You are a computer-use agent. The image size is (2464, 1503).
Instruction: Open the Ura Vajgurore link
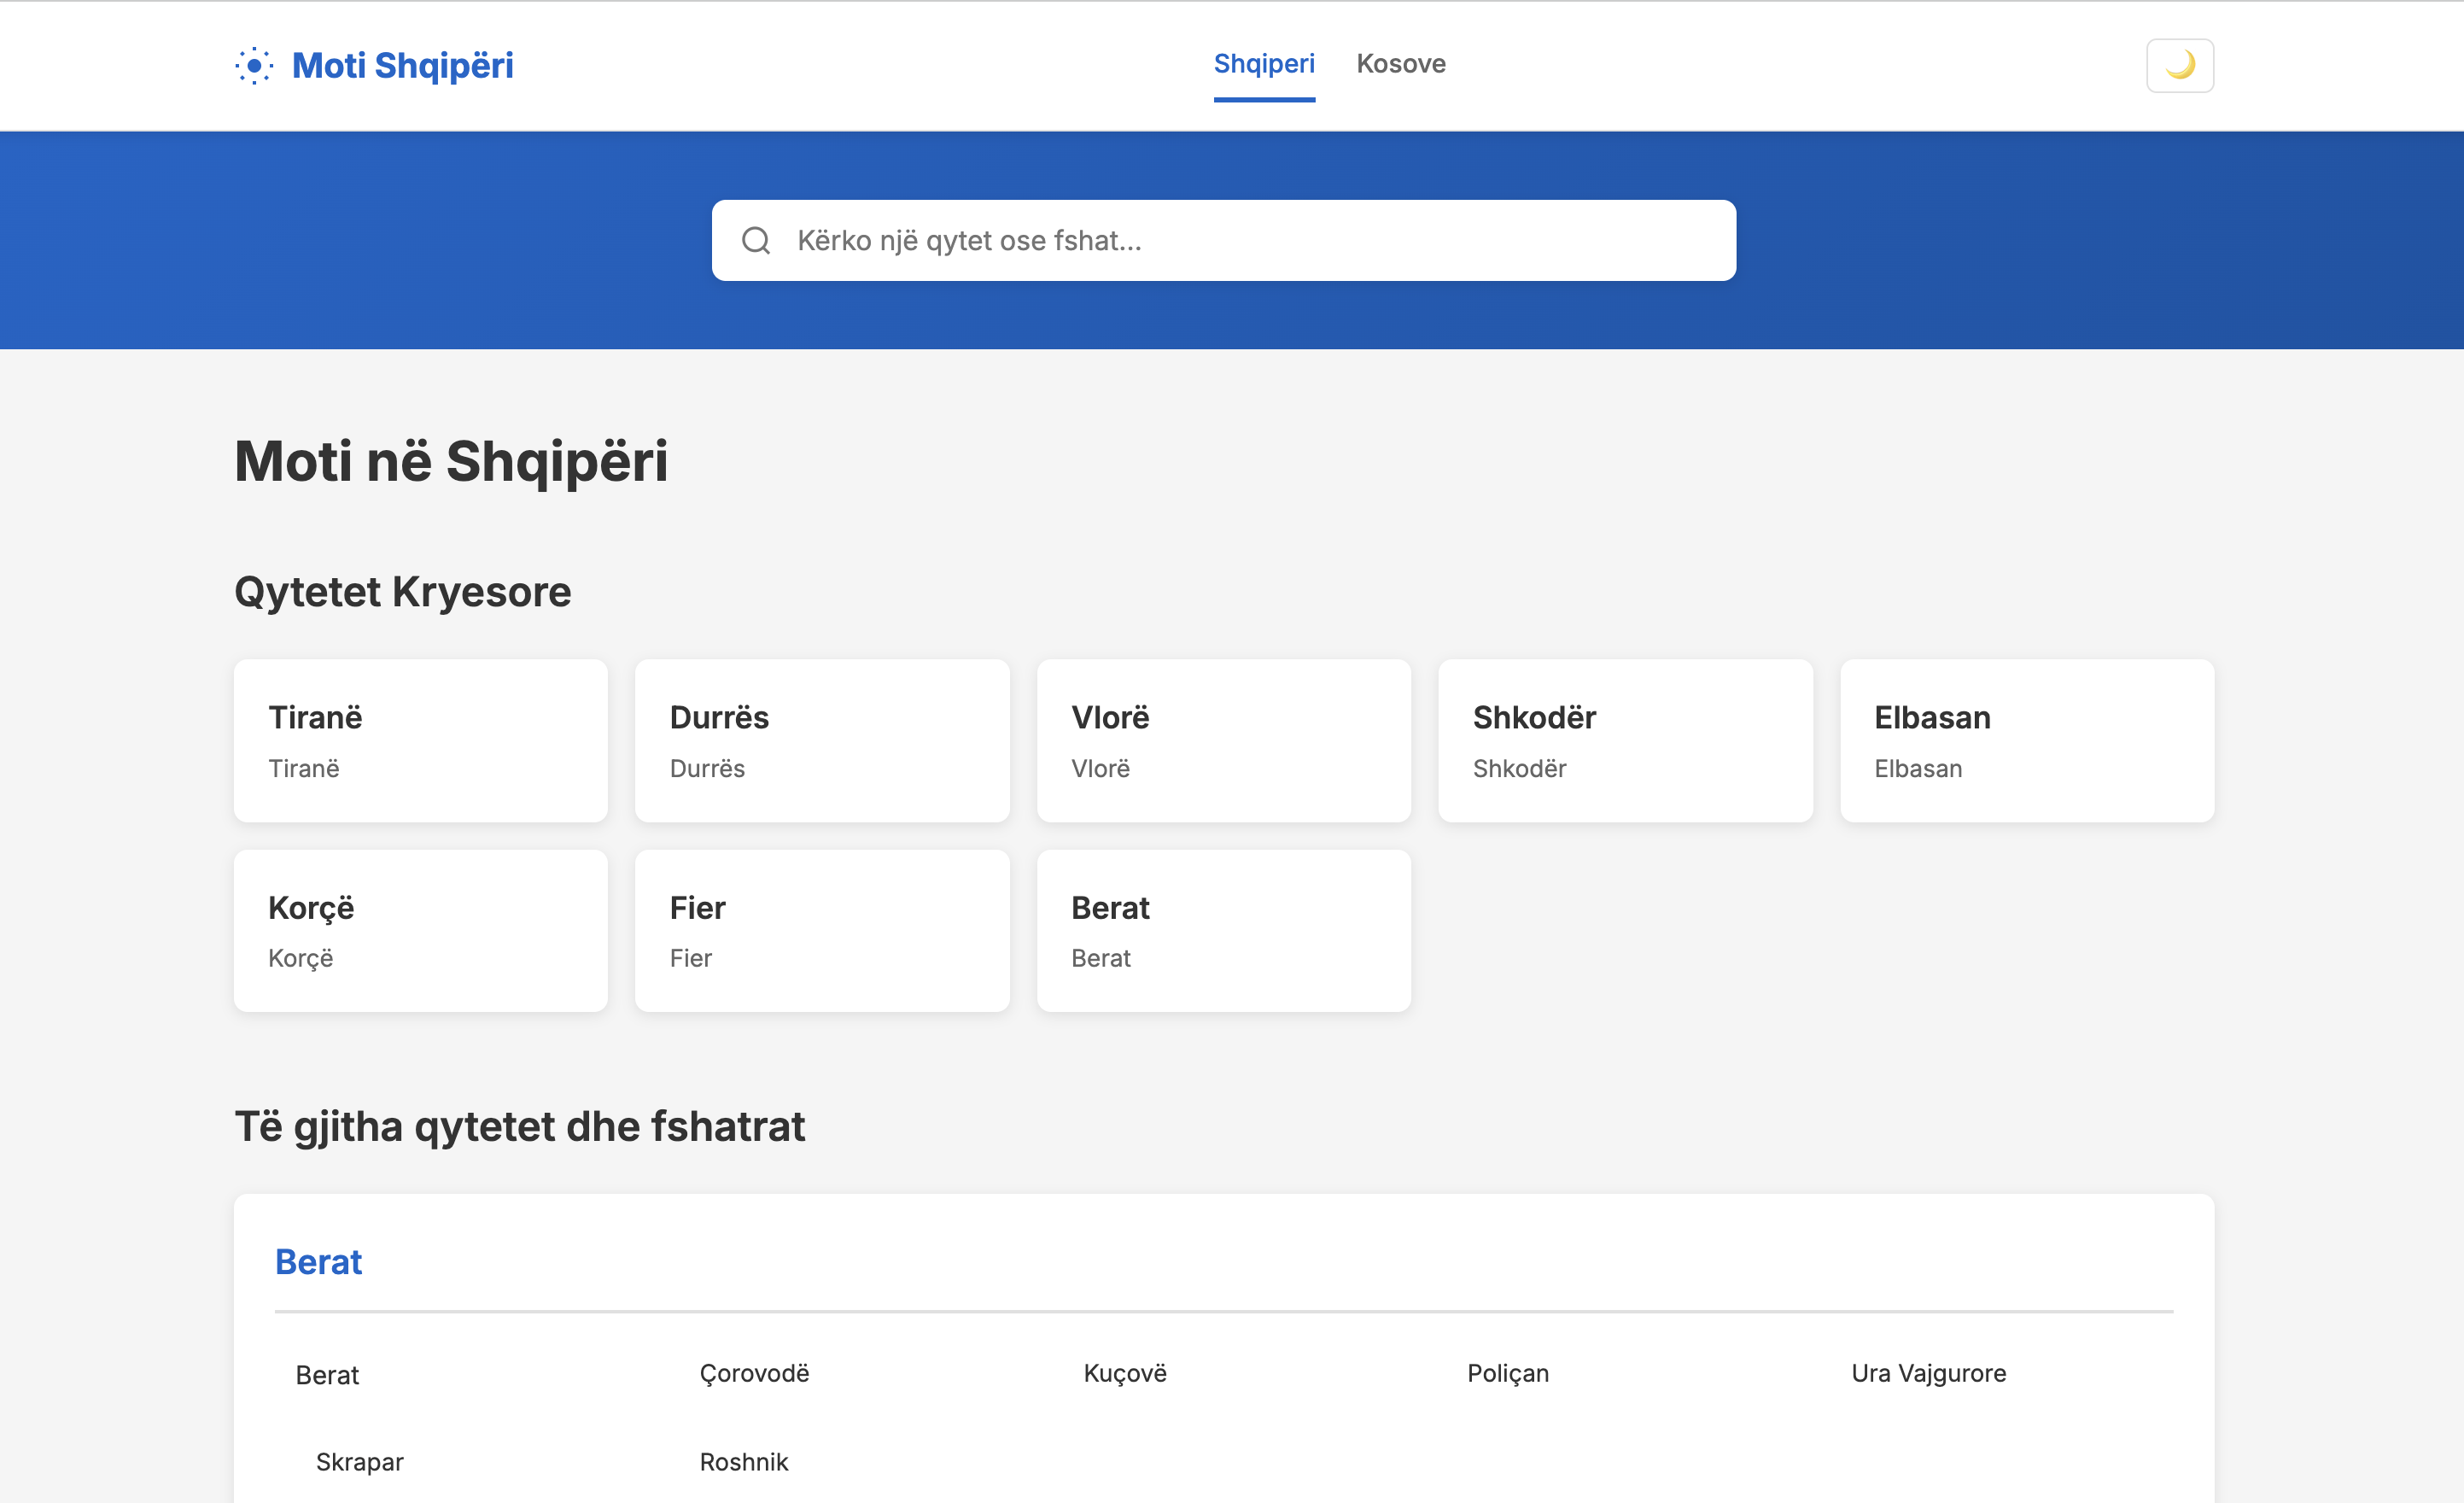pos(1927,1373)
